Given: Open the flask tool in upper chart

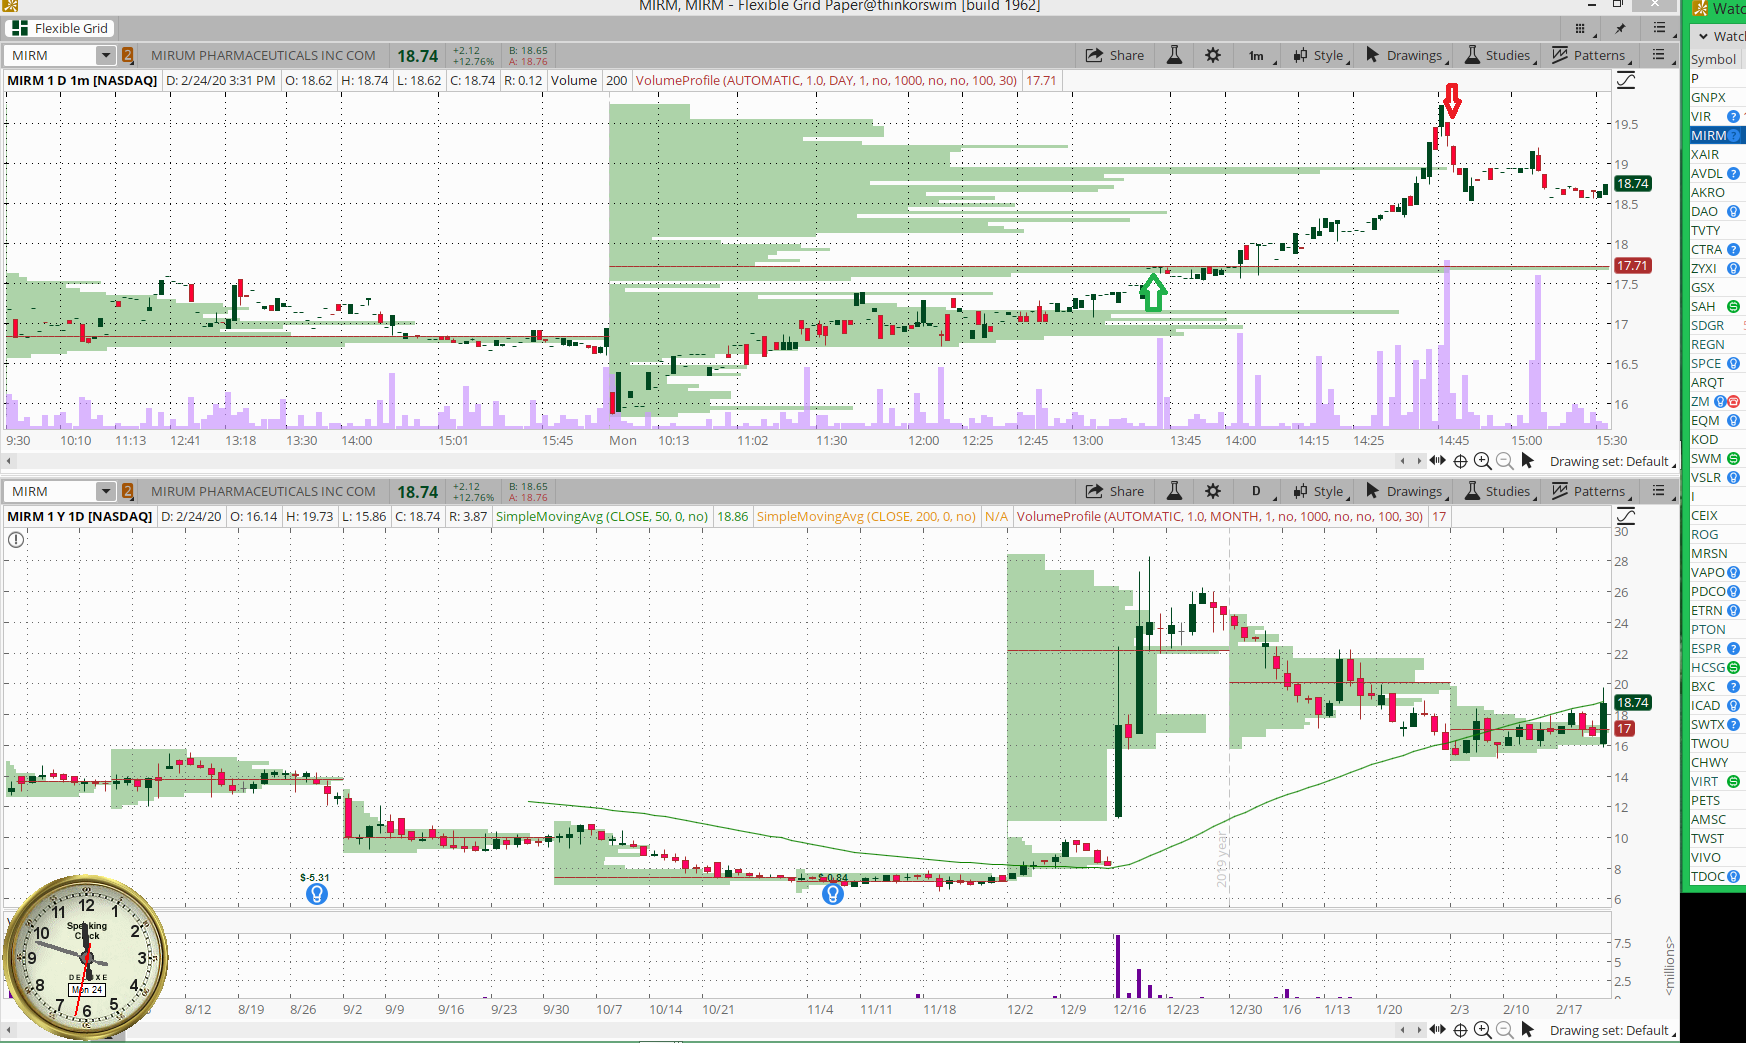Looking at the screenshot, I should tap(1175, 56).
